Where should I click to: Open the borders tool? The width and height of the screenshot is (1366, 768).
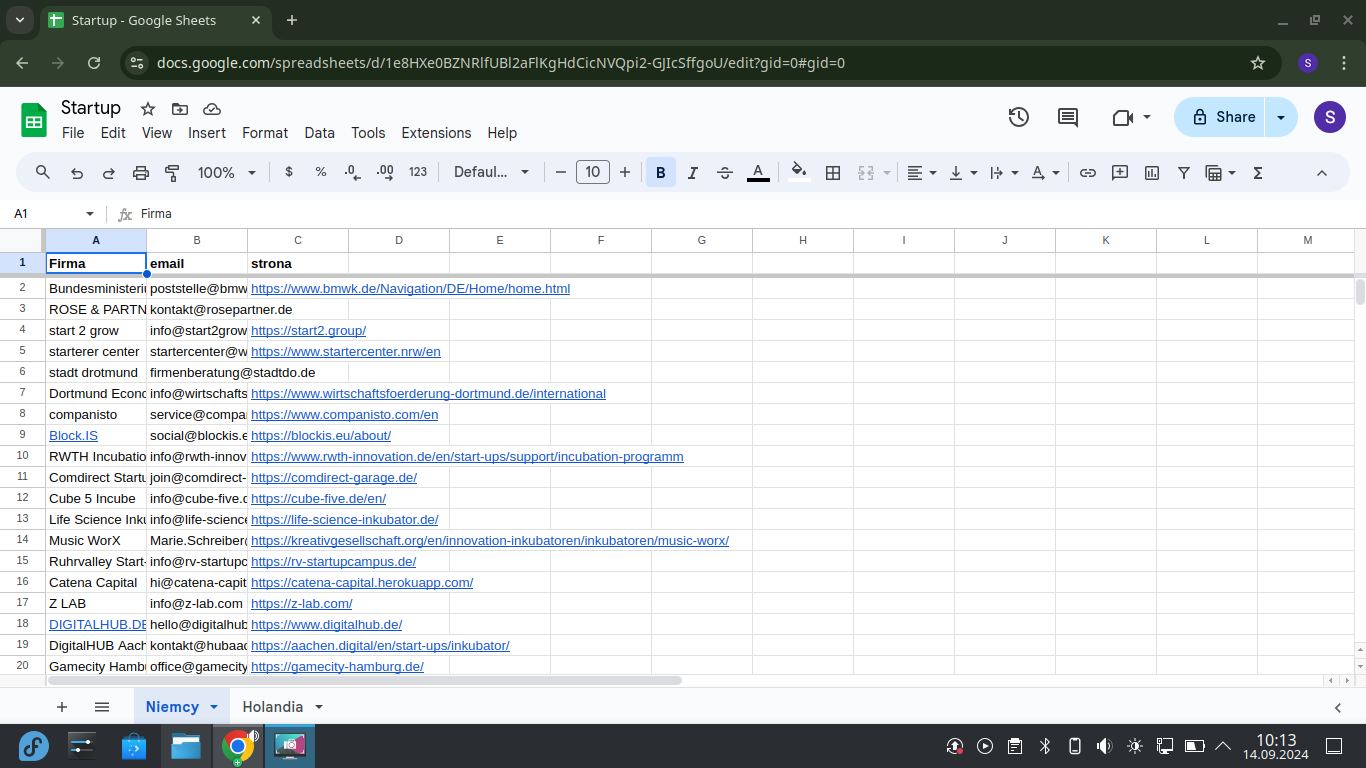coord(832,172)
